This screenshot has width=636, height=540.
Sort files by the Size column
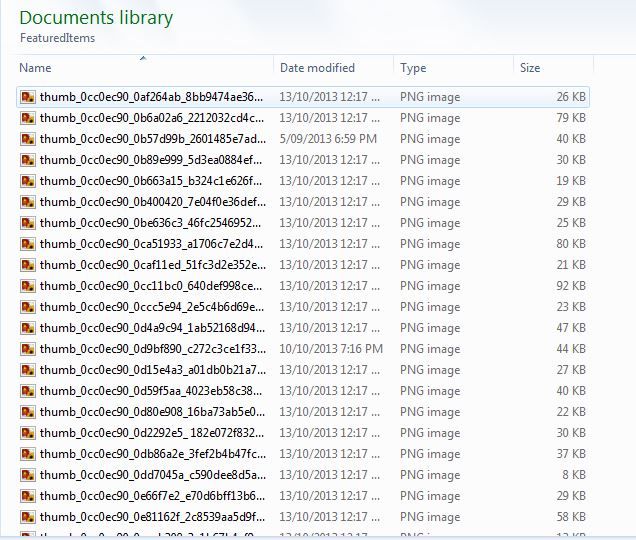530,68
